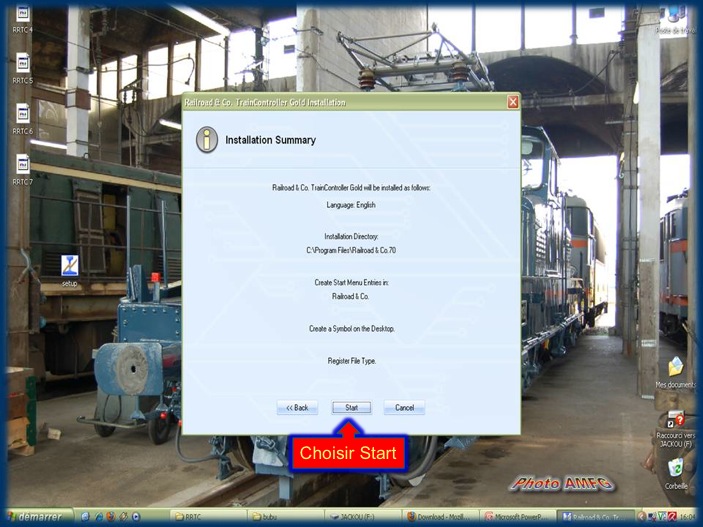
Task: Go back with the << Back button
Action: point(297,407)
